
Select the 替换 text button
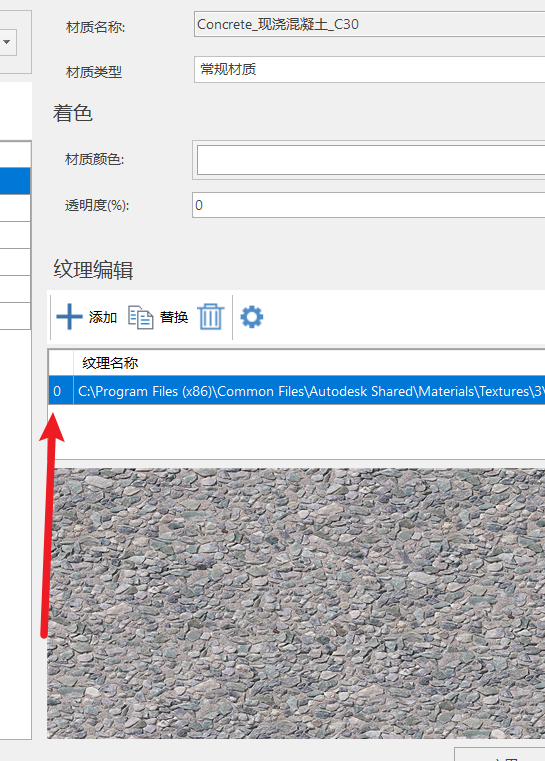(x=174, y=317)
